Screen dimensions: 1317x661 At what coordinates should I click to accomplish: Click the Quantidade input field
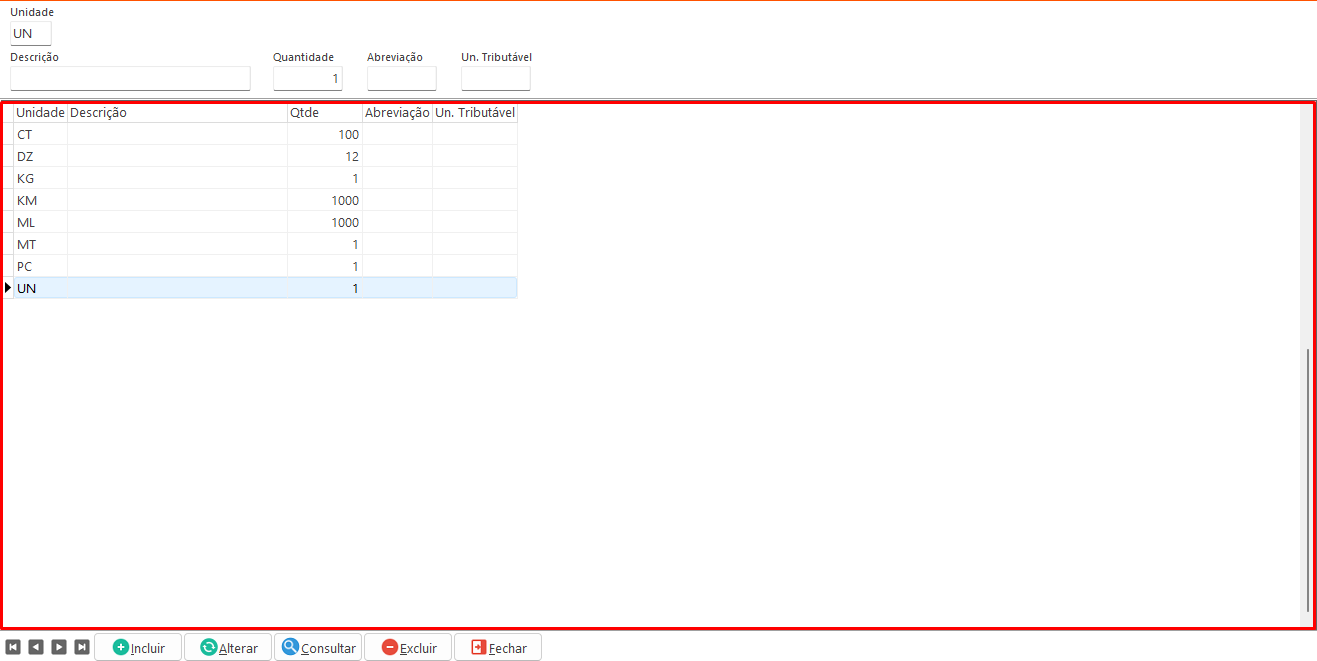coord(307,79)
